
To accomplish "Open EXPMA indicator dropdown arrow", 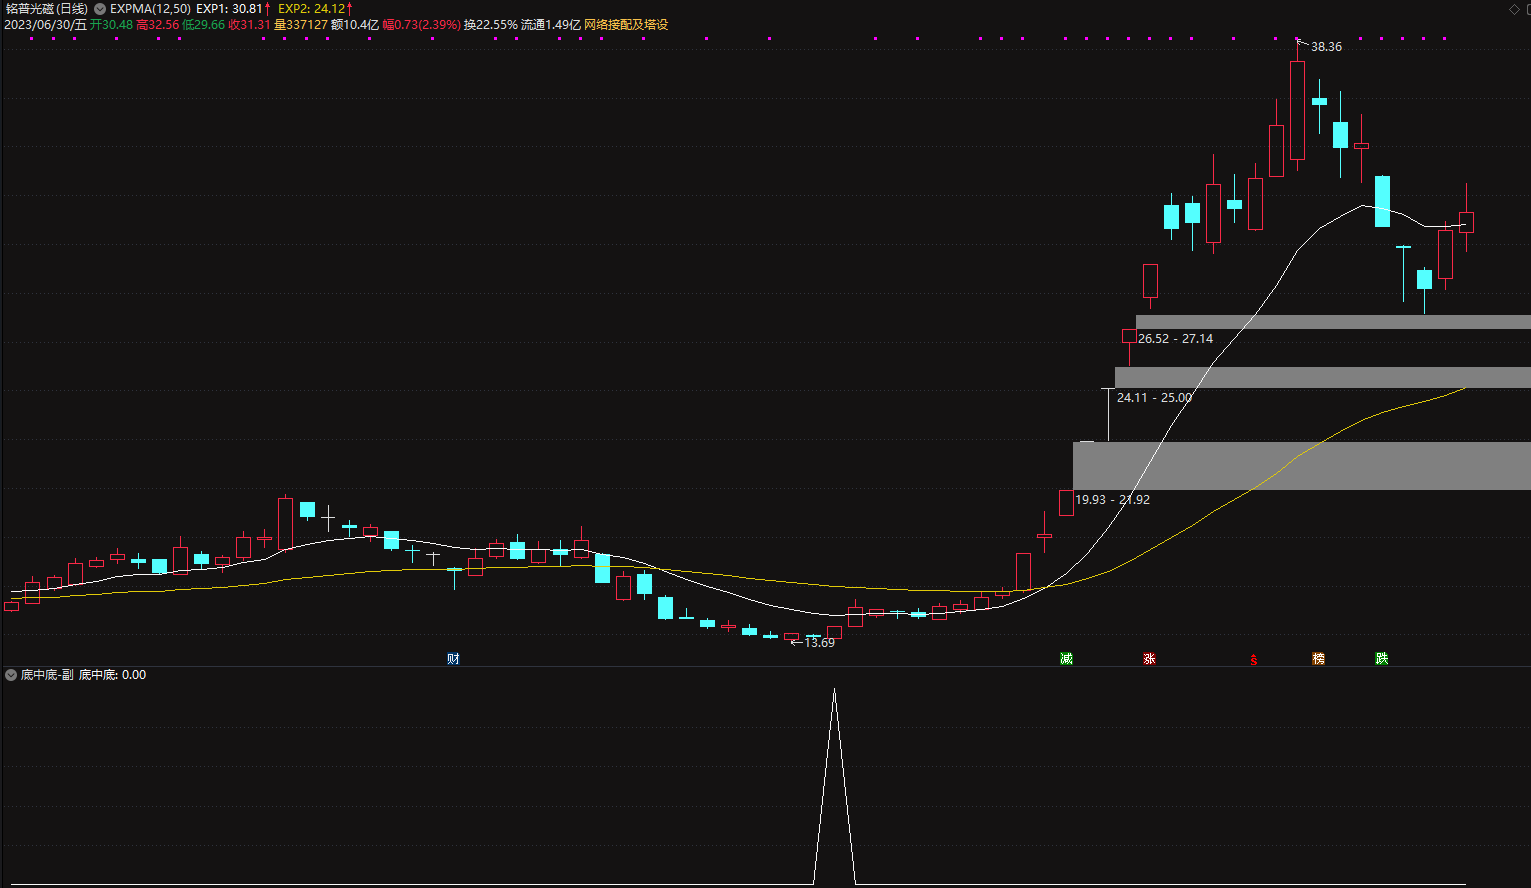I will 100,9.
